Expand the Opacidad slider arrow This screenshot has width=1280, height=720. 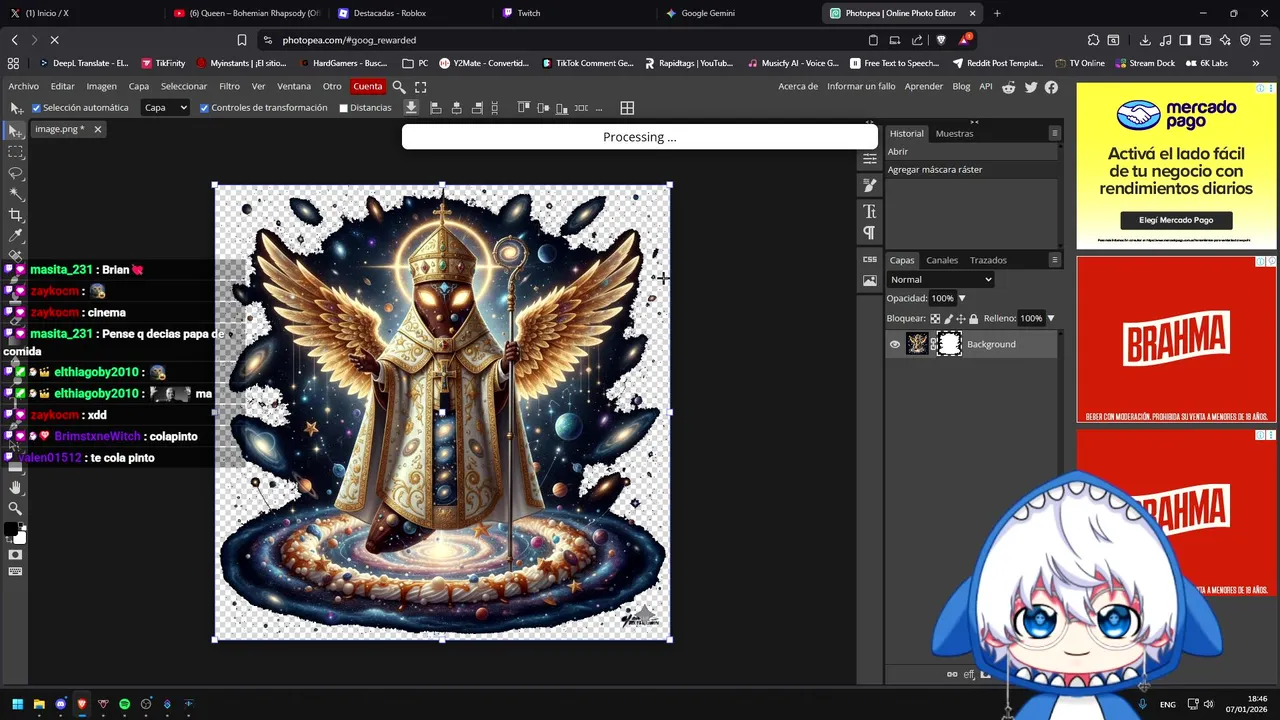(x=962, y=299)
